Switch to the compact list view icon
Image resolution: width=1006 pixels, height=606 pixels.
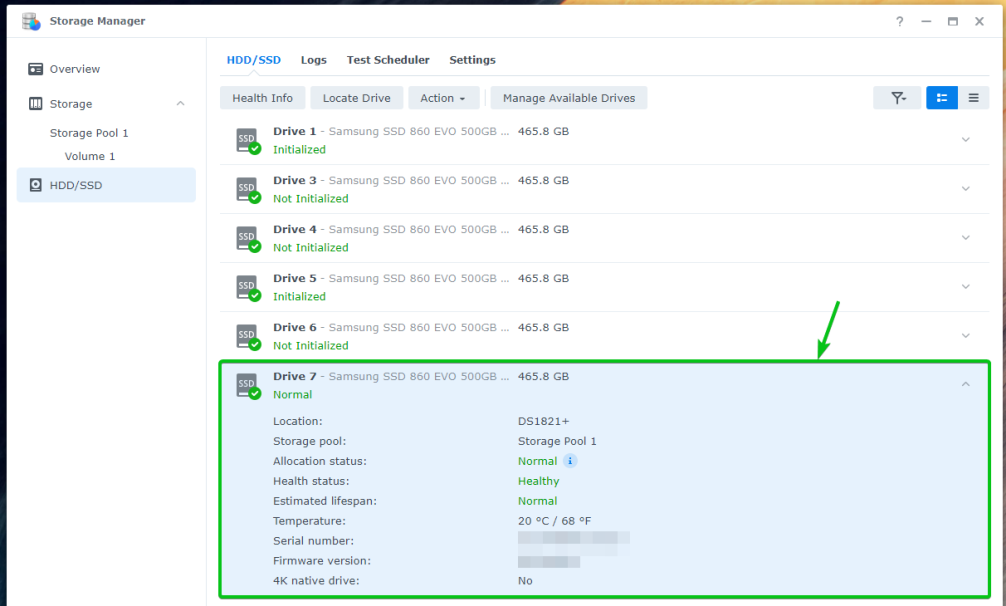[x=973, y=97]
